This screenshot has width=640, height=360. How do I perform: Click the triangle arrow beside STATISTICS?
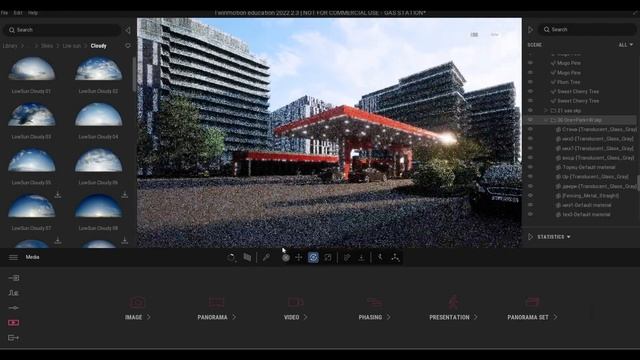530,237
